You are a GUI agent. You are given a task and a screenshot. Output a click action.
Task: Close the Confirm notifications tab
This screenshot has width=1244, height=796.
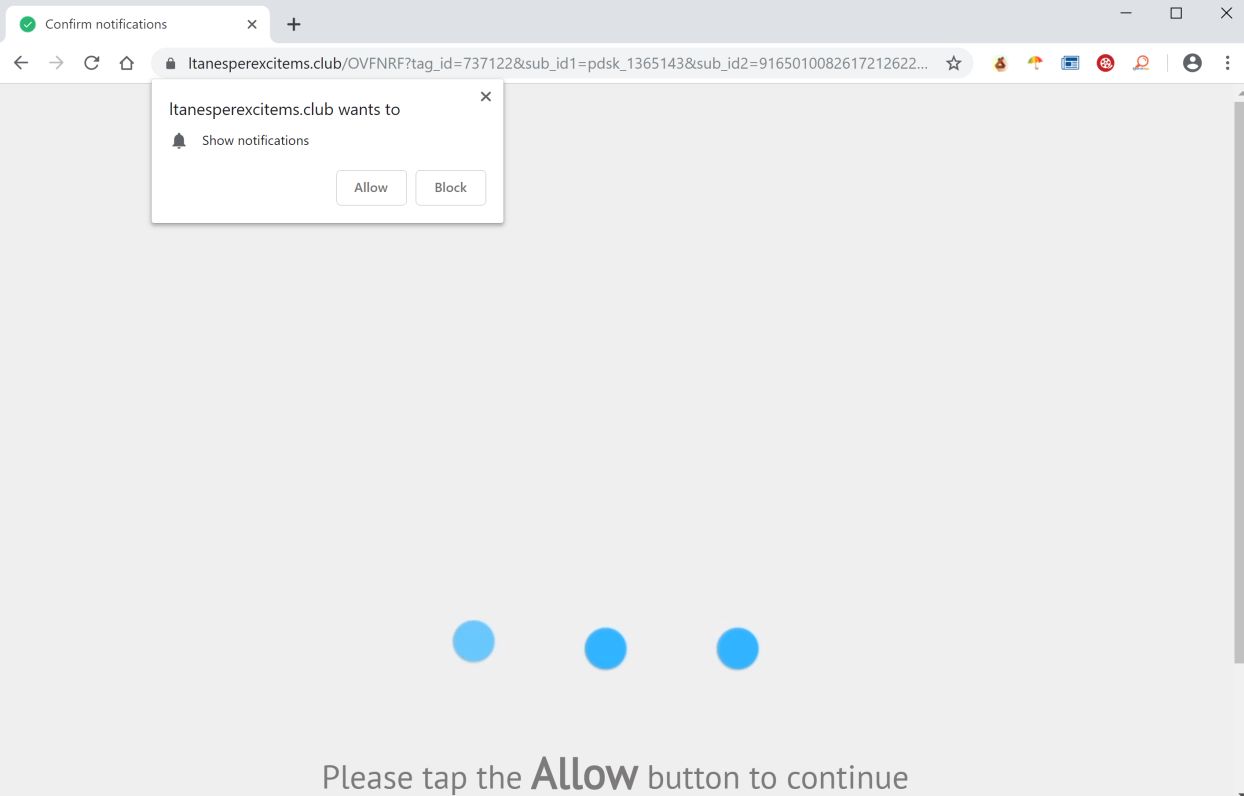click(x=252, y=24)
